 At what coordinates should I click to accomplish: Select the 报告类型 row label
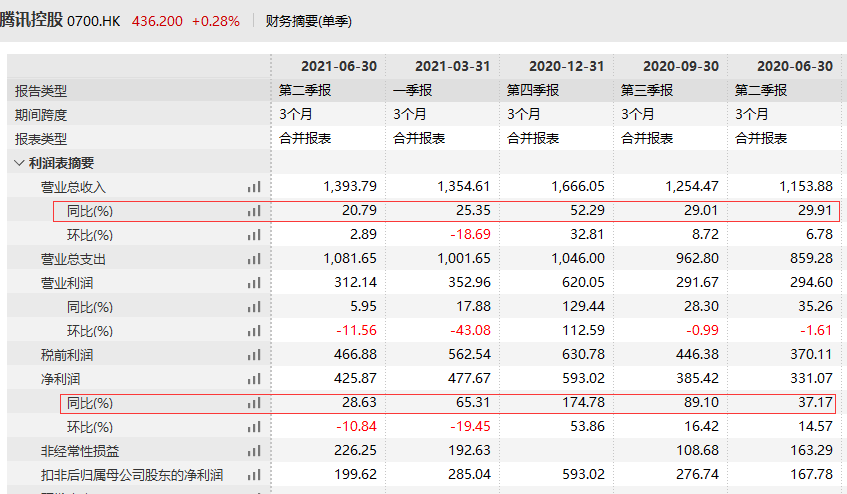pyautogui.click(x=41, y=91)
